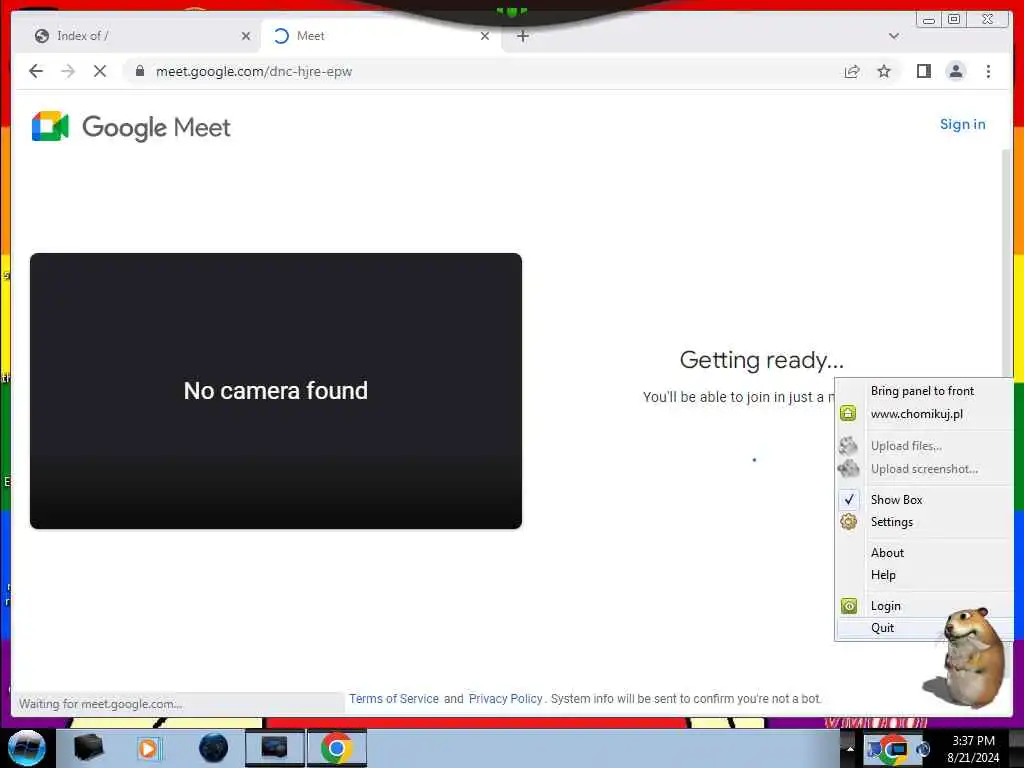Screen dimensions: 1024x768
Task: Click the Sign in link
Action: coord(963,124)
